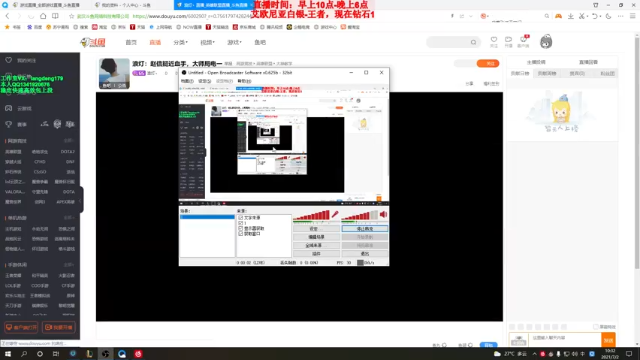This screenshot has width=640, height=360.
Task: Open the start-streaming camera icon in header
Action: (509, 41)
